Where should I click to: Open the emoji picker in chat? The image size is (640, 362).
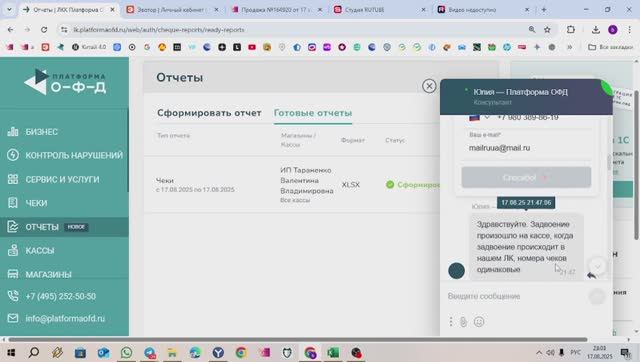click(479, 322)
